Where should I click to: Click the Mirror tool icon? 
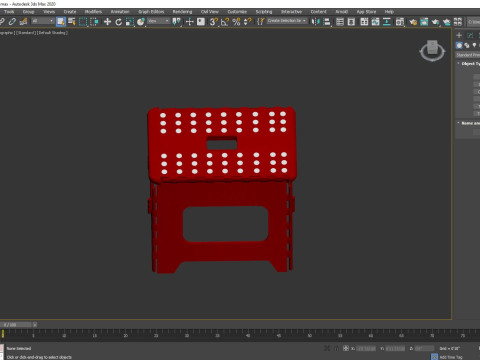click(315, 22)
